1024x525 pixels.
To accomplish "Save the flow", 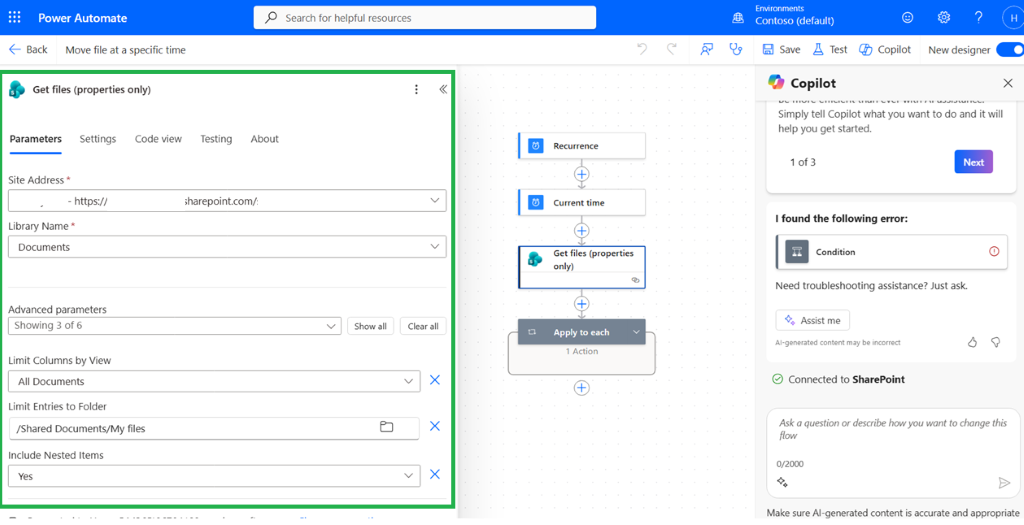I will click(x=781, y=50).
